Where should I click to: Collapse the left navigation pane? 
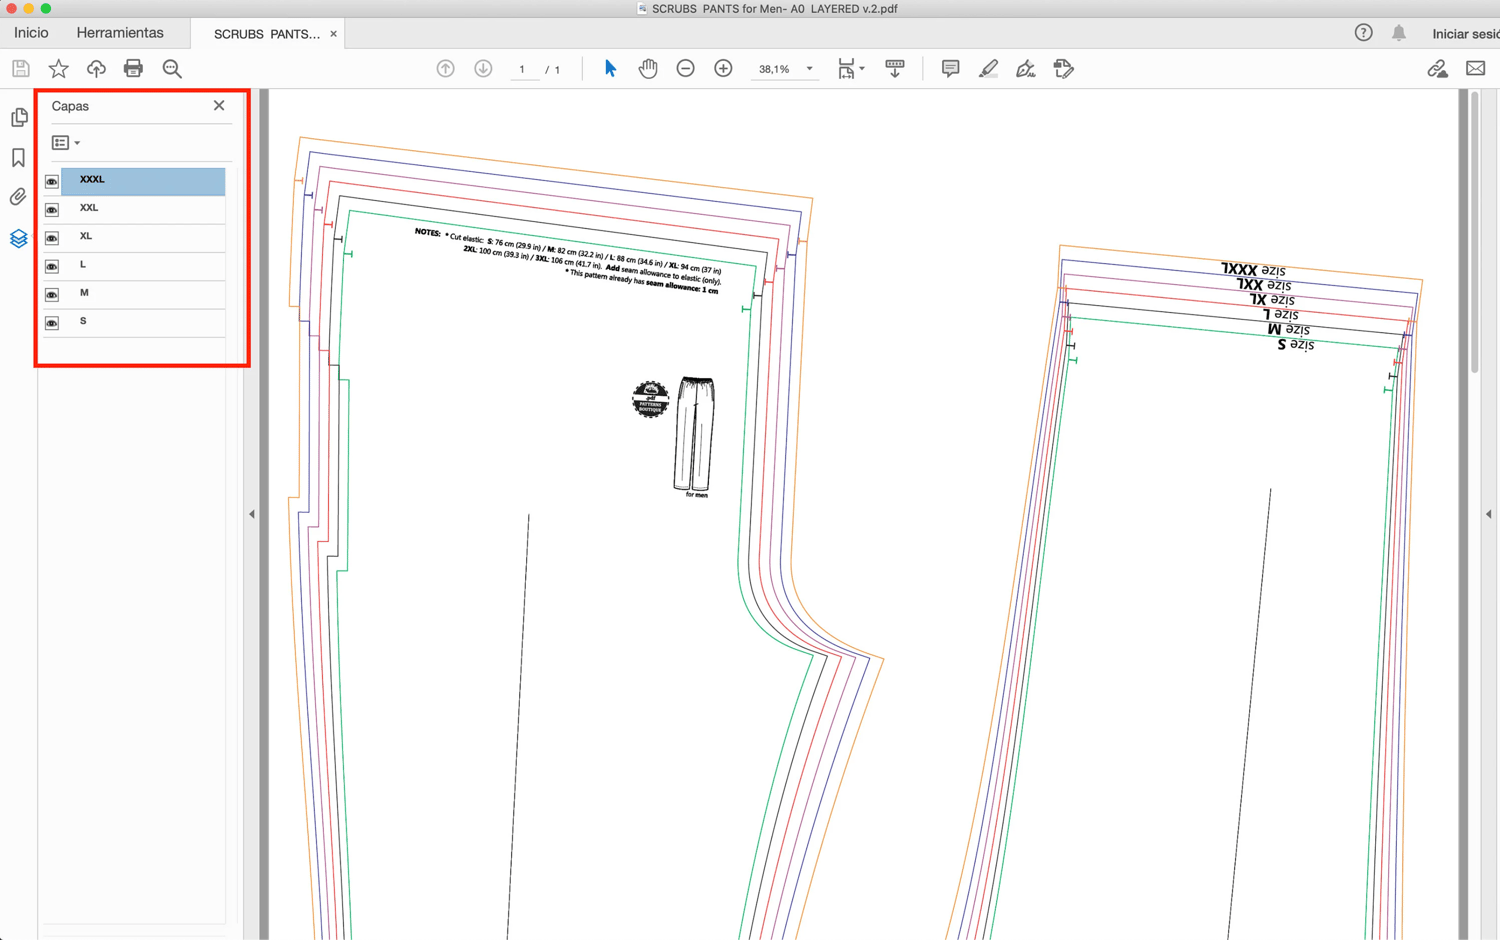click(252, 514)
